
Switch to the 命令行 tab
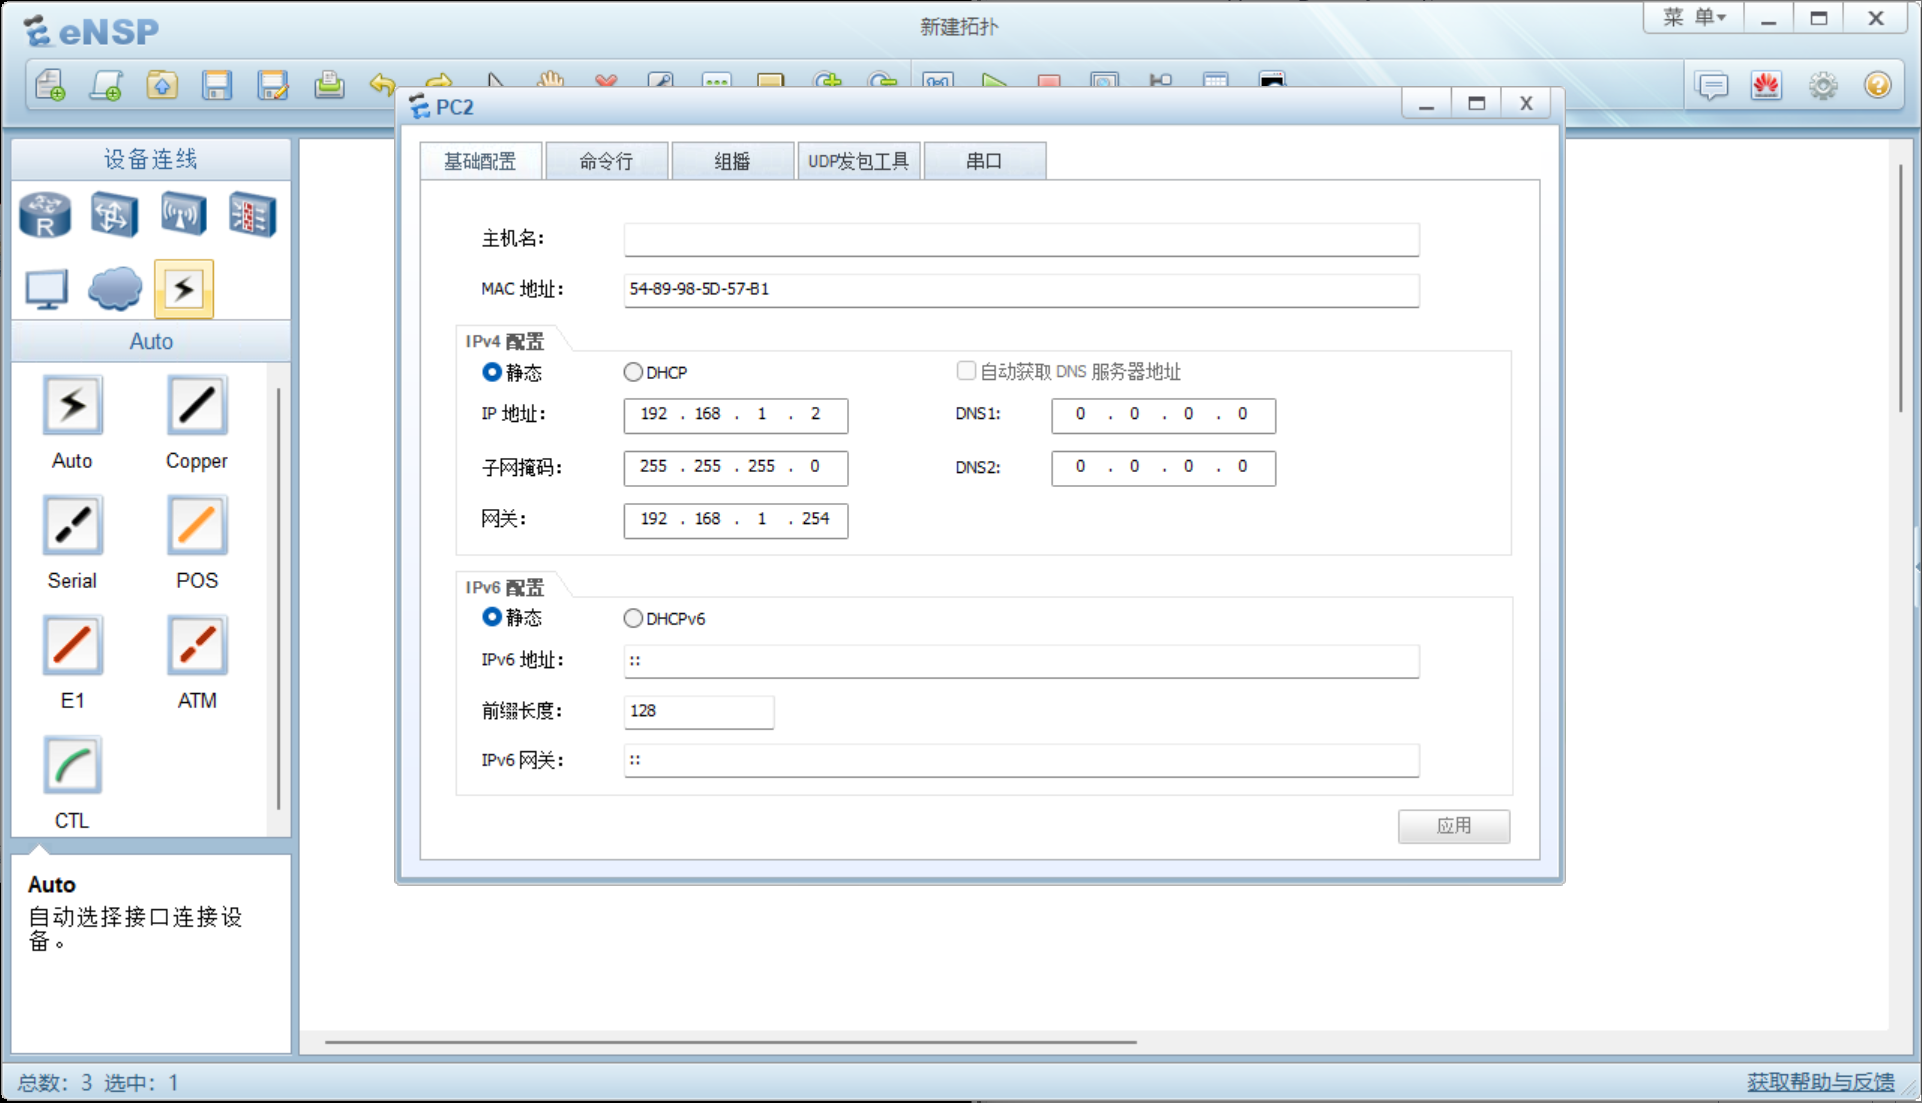(606, 161)
